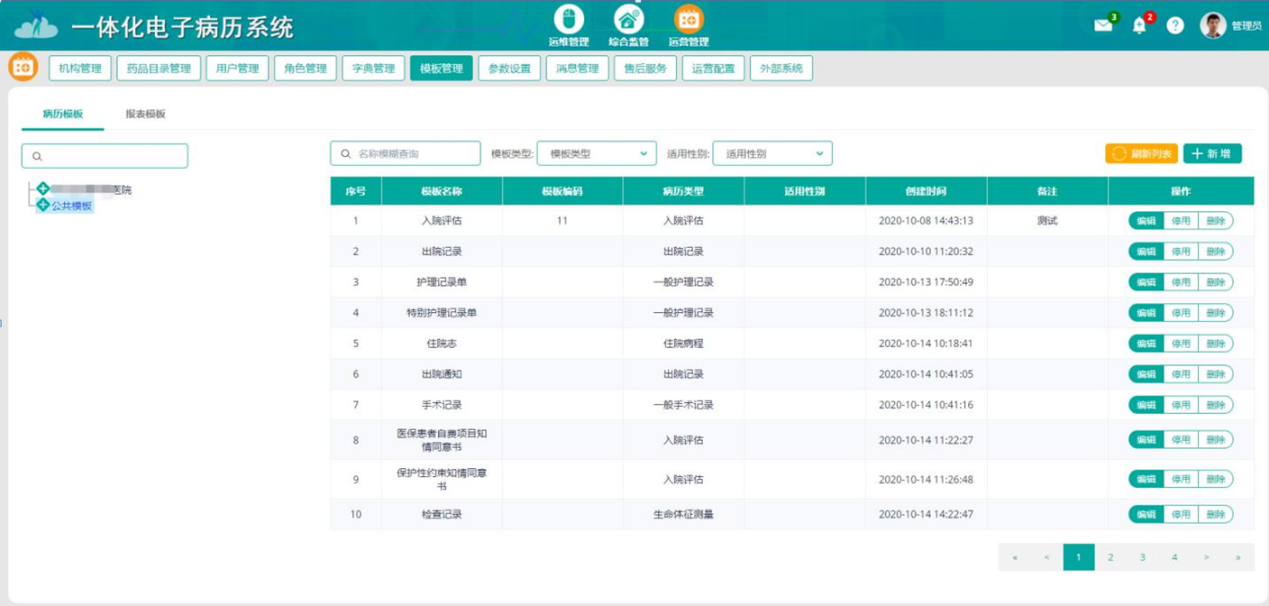Edit the 检查记录 template
1269x606 pixels.
[1146, 515]
